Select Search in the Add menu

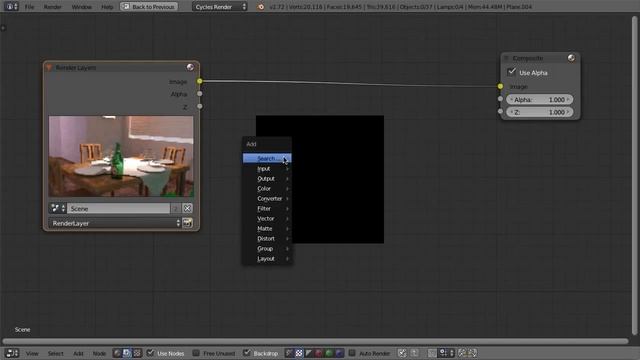click(x=267, y=158)
